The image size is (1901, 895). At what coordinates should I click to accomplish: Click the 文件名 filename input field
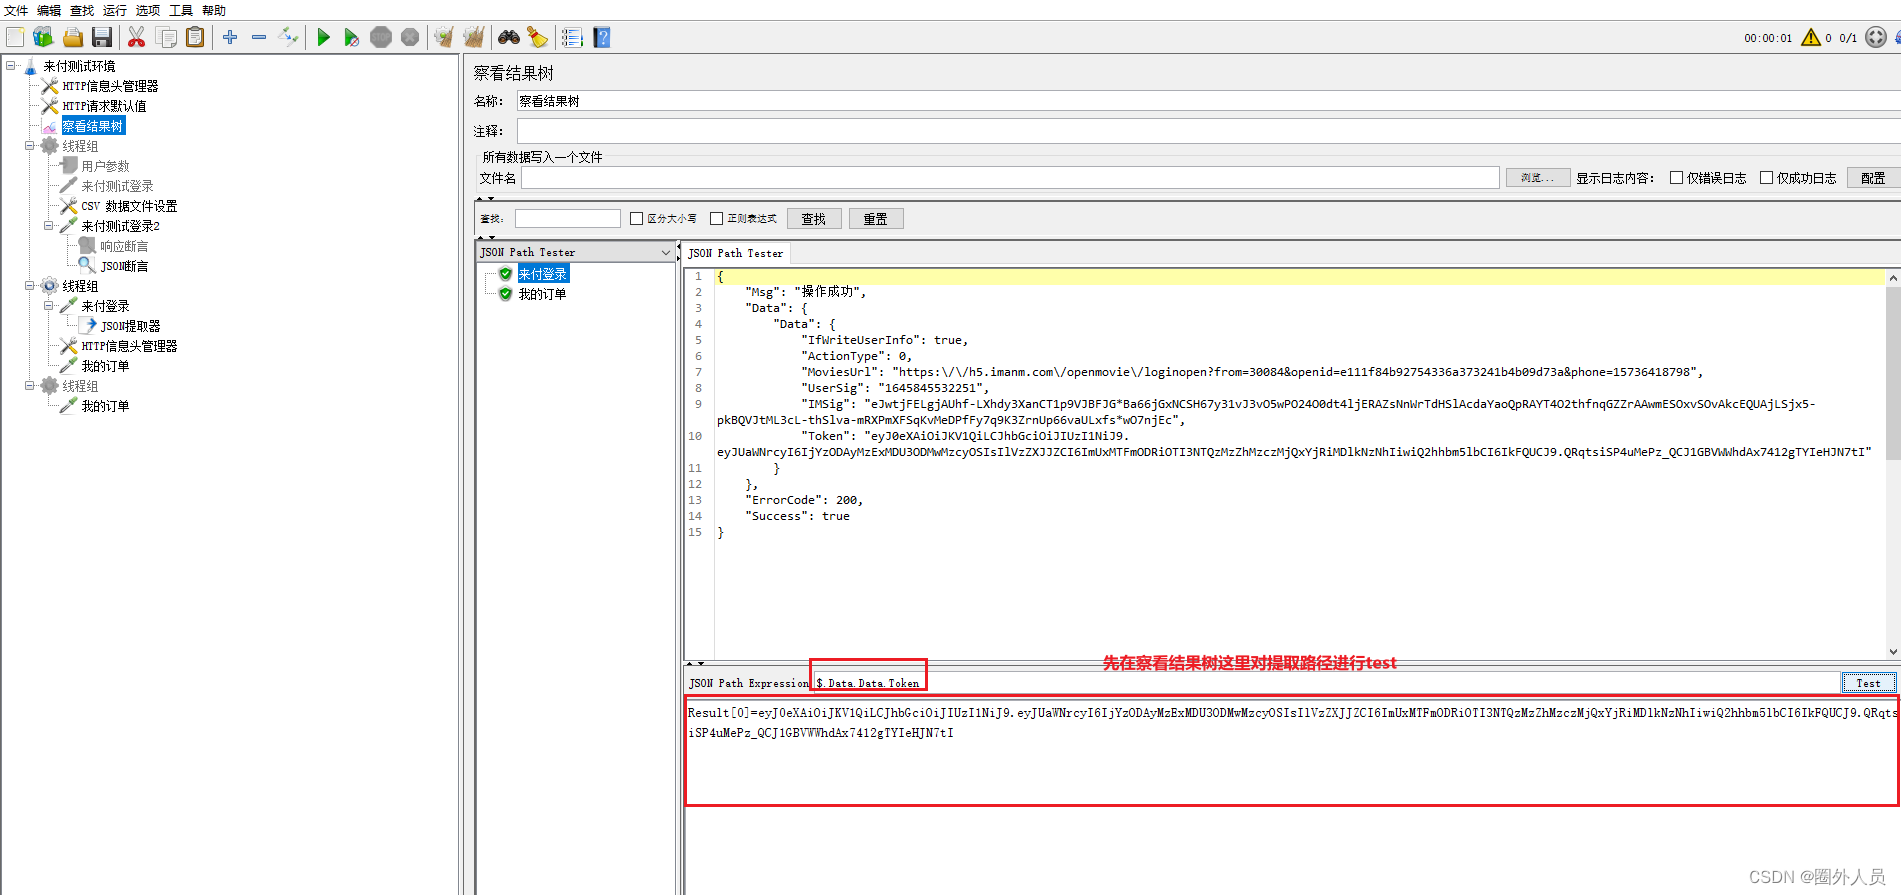click(1010, 178)
